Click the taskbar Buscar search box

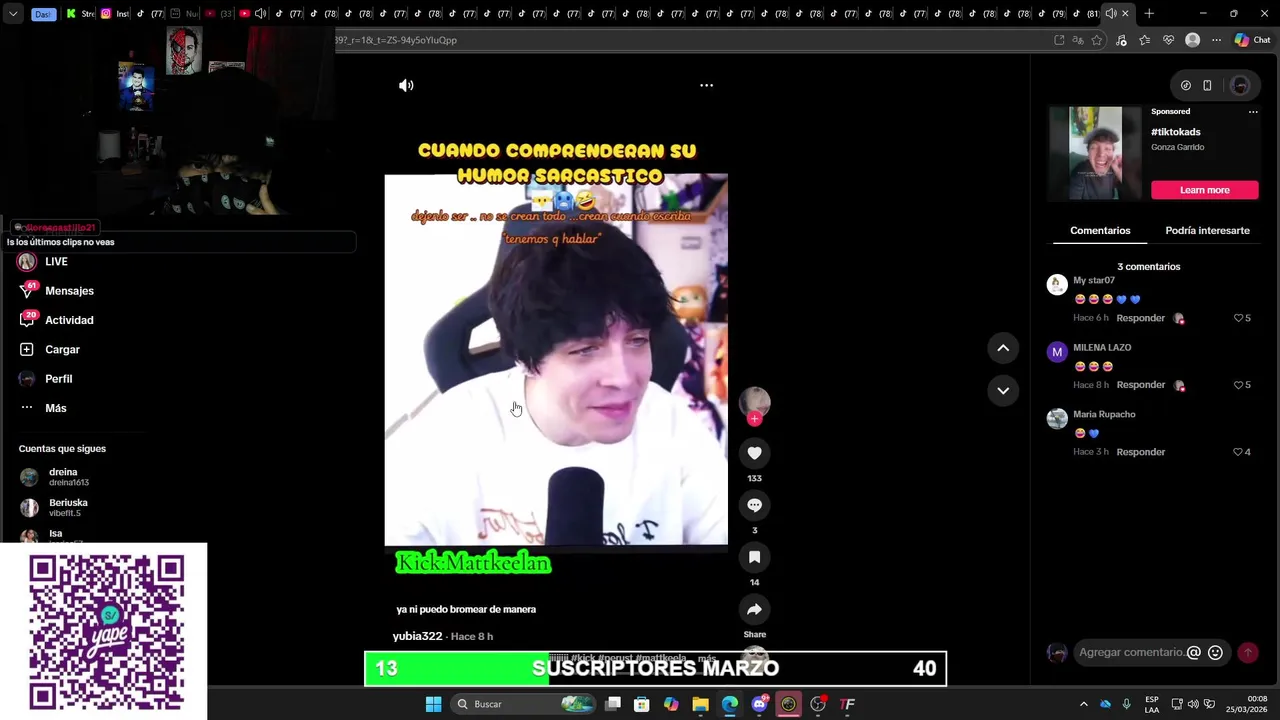523,704
